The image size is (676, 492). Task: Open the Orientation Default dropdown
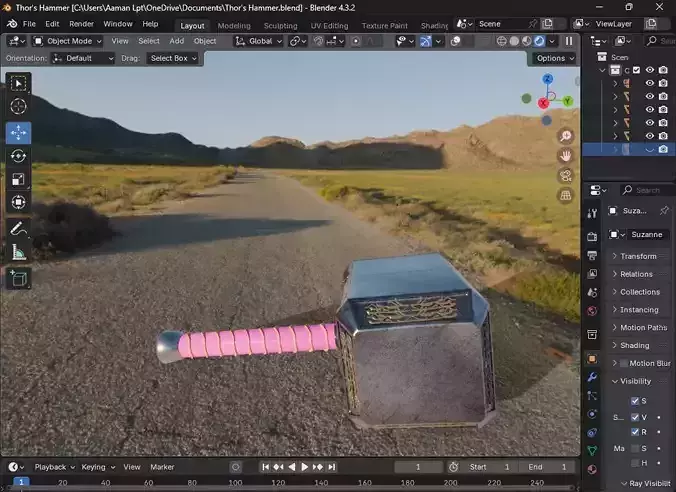[83, 58]
